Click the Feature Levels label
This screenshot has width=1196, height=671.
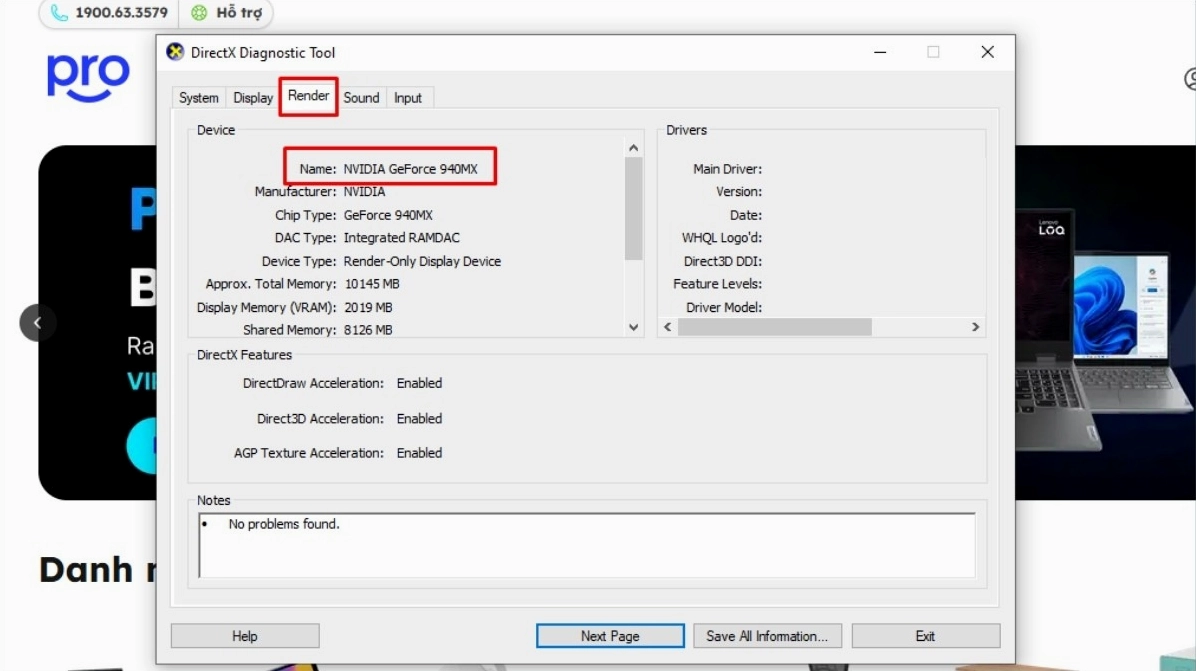[717, 284]
